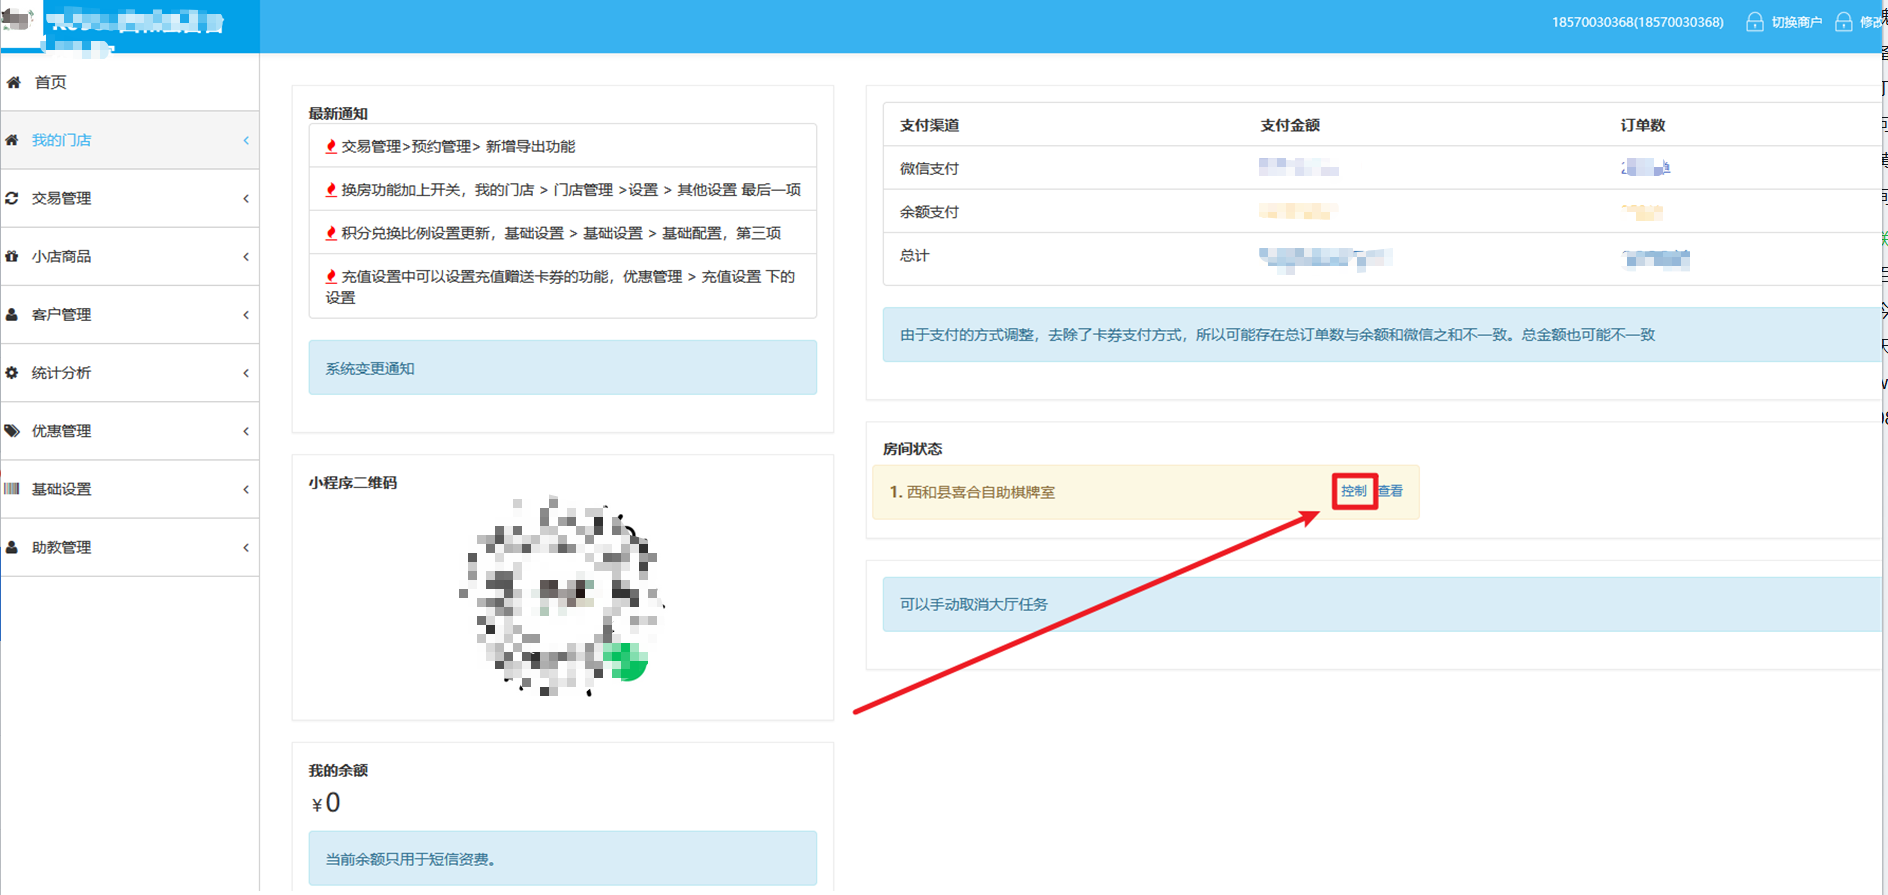
Task: Click the tag icon beside 优惠管理
Action: pyautogui.click(x=12, y=431)
